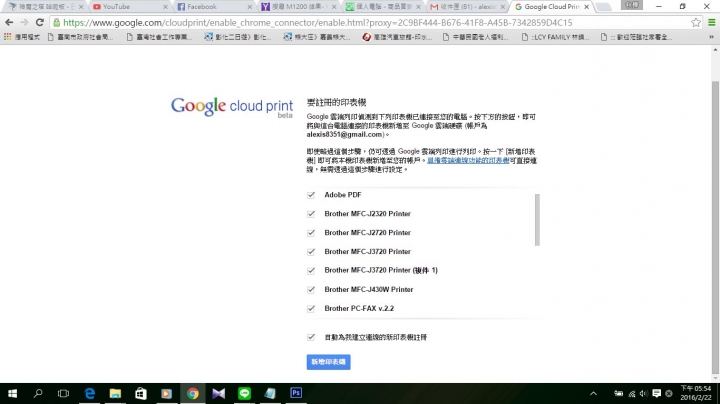720x404 pixels.
Task: Open Task View from the taskbar
Action: 63,393
